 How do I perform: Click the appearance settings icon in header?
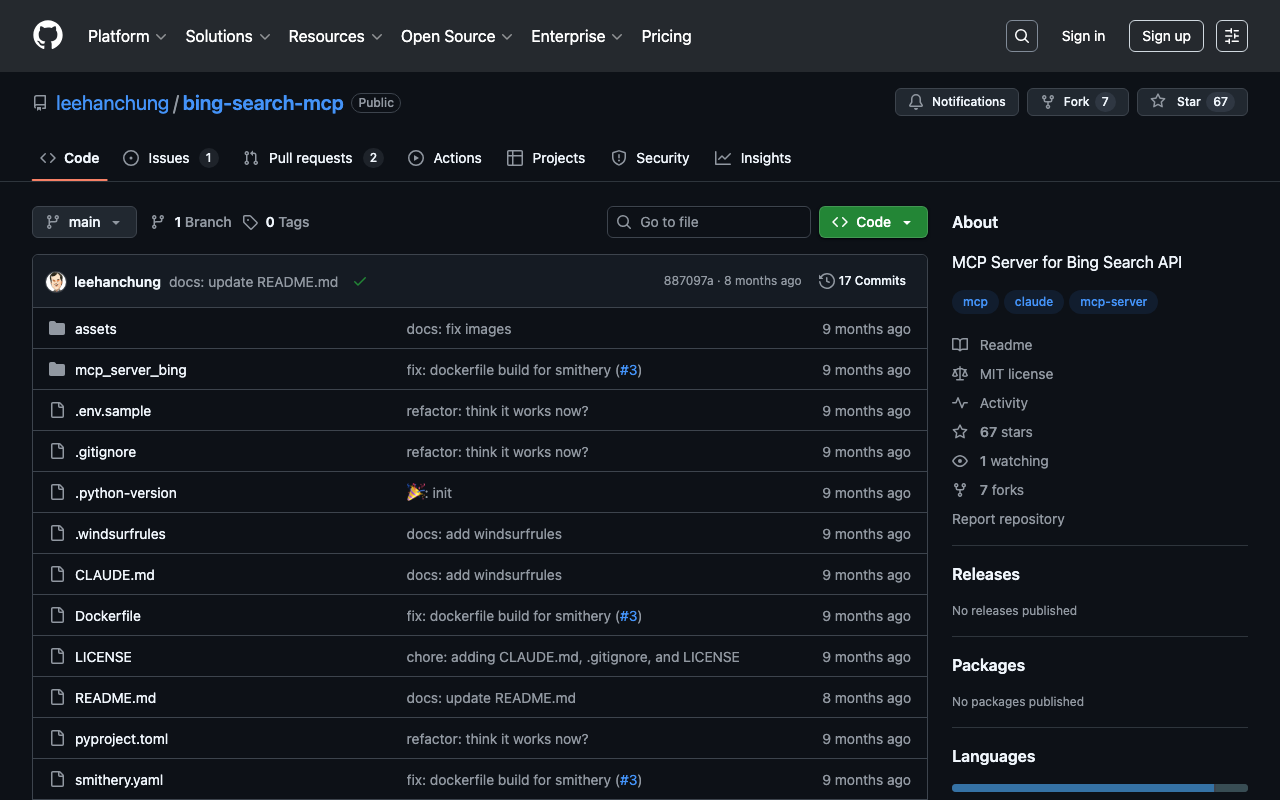1231,36
